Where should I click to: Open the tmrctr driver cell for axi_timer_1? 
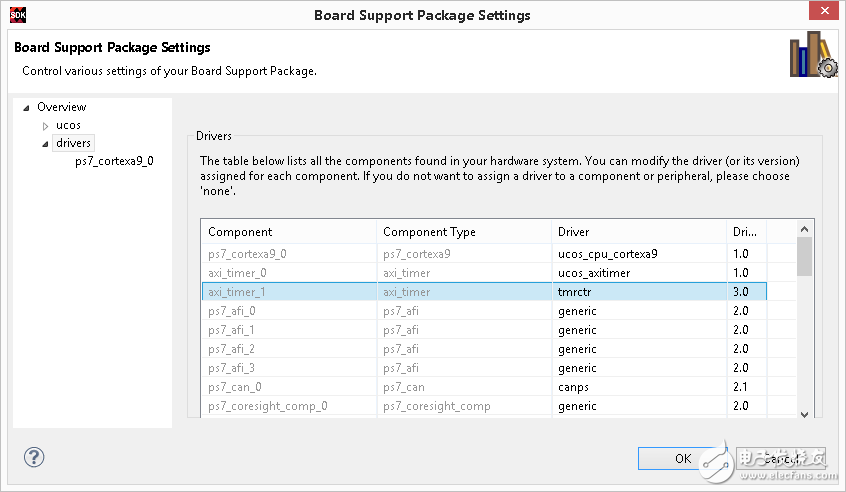[638, 292]
